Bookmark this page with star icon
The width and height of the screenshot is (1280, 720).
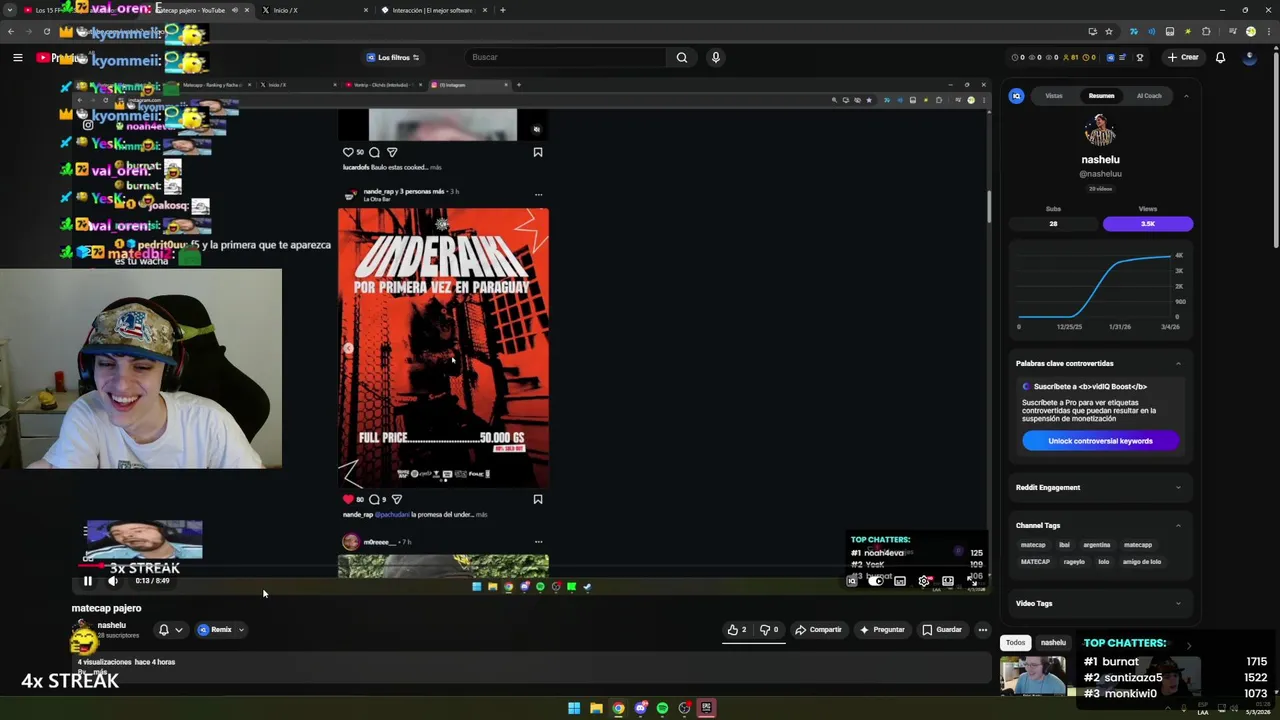pyautogui.click(x=1108, y=31)
